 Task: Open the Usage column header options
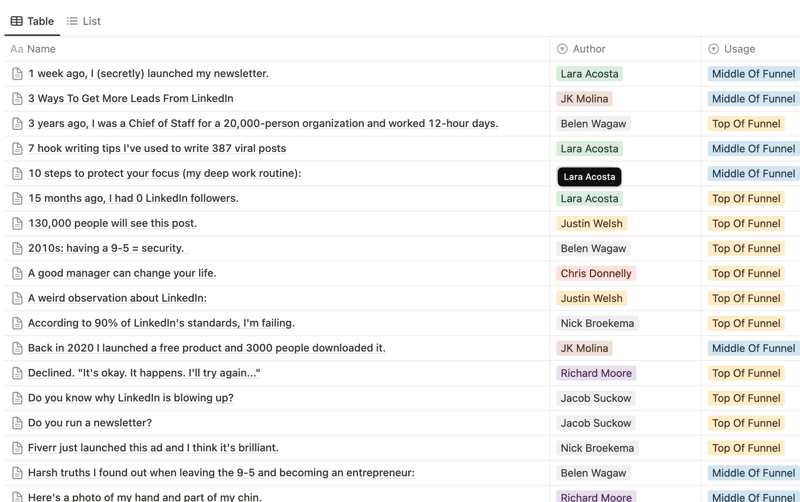[738, 49]
